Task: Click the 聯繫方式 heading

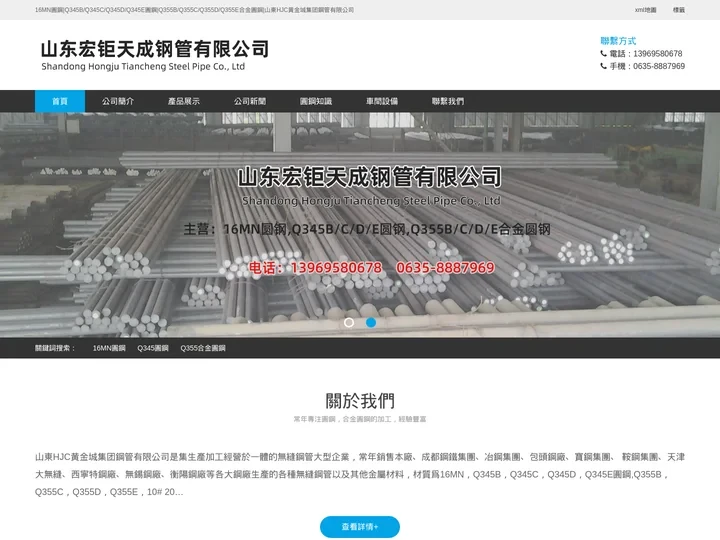Action: point(618,40)
